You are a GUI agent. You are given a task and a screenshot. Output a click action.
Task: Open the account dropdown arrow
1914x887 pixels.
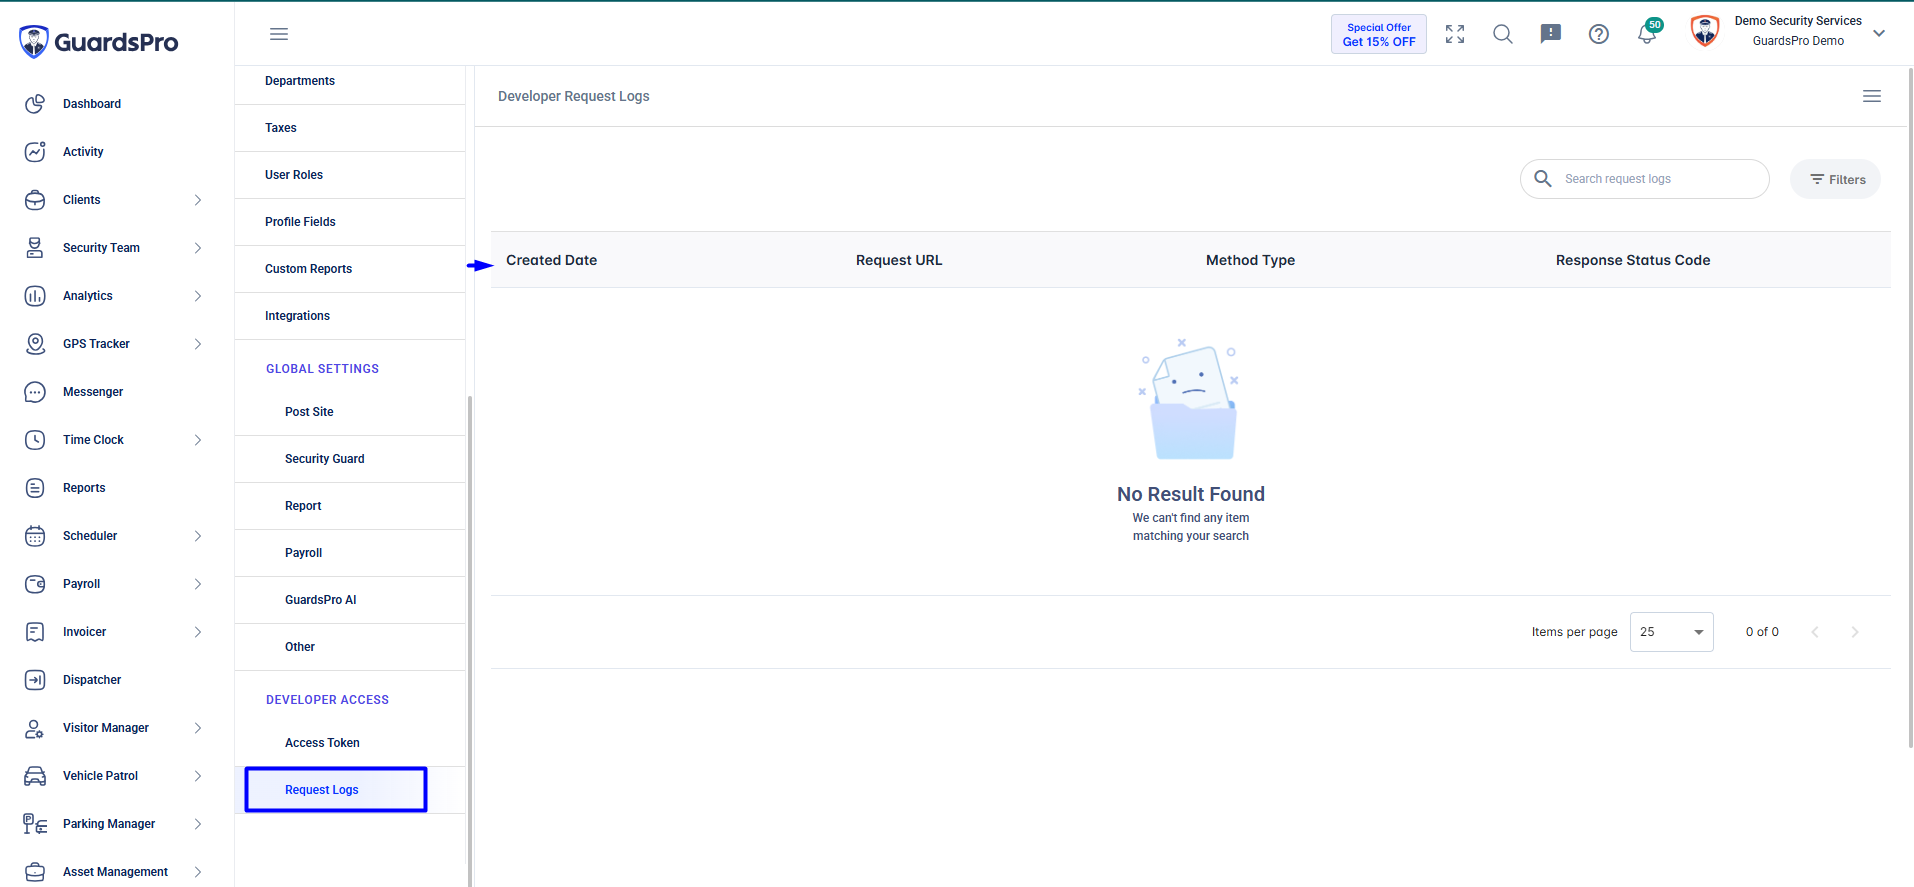1879,33
